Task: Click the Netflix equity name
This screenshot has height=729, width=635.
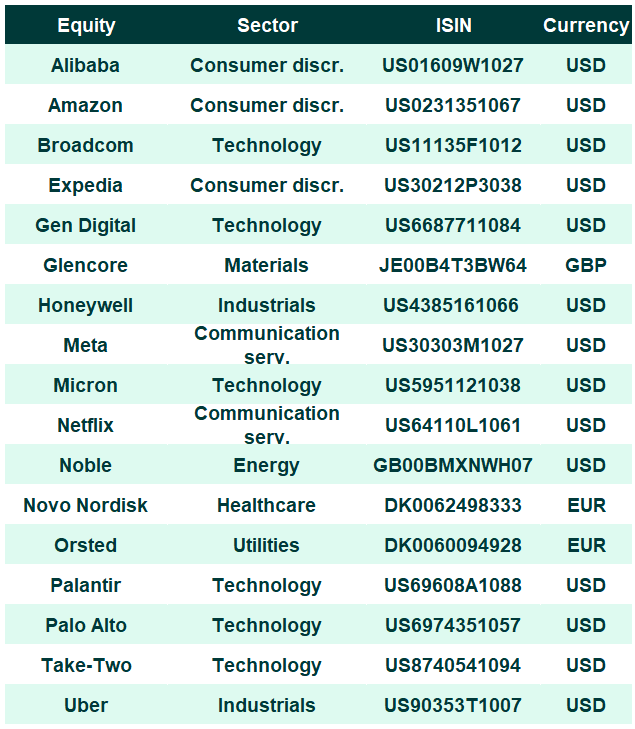Action: pos(86,425)
